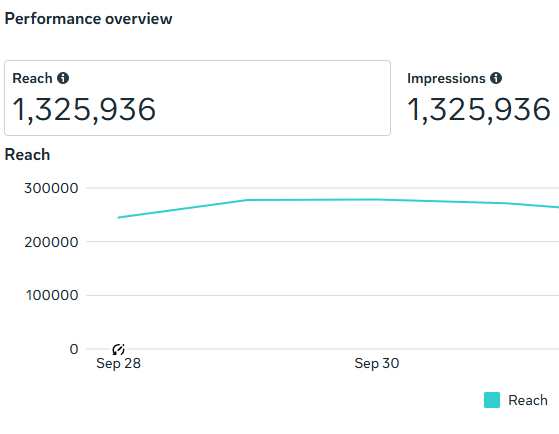Click the Impressions value 1,325,936

[x=479, y=109]
